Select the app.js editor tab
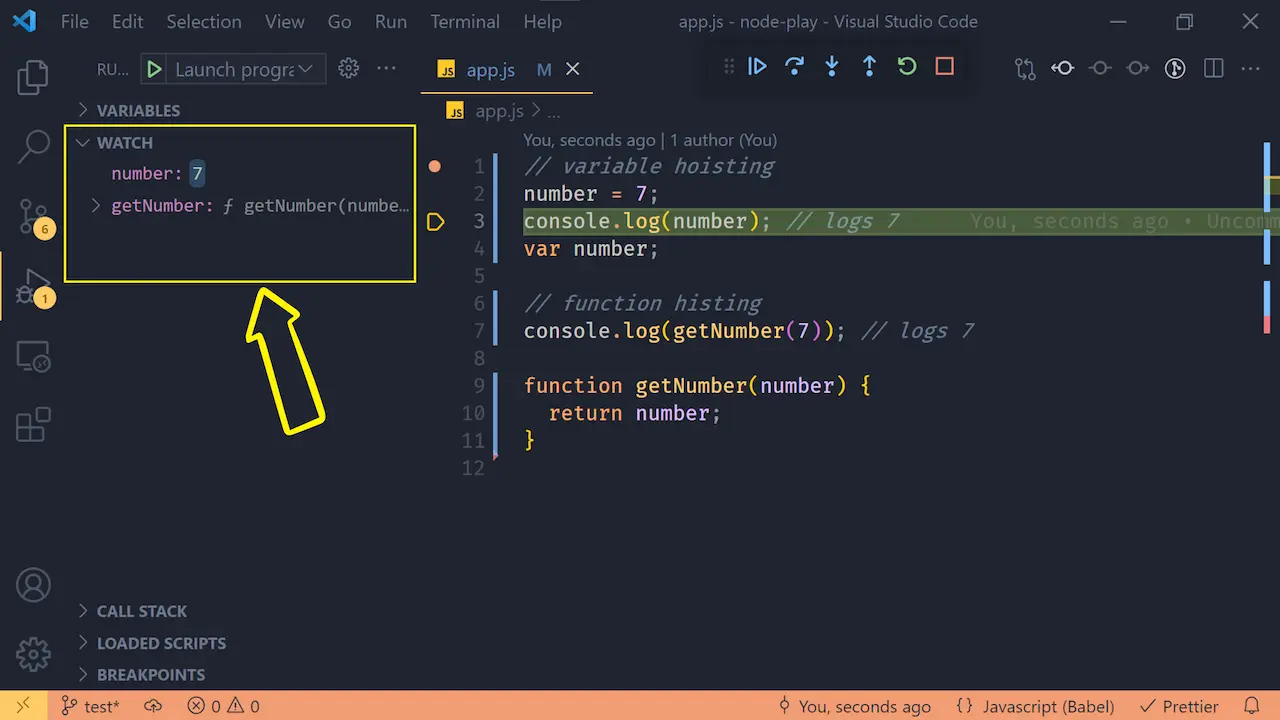 506,69
